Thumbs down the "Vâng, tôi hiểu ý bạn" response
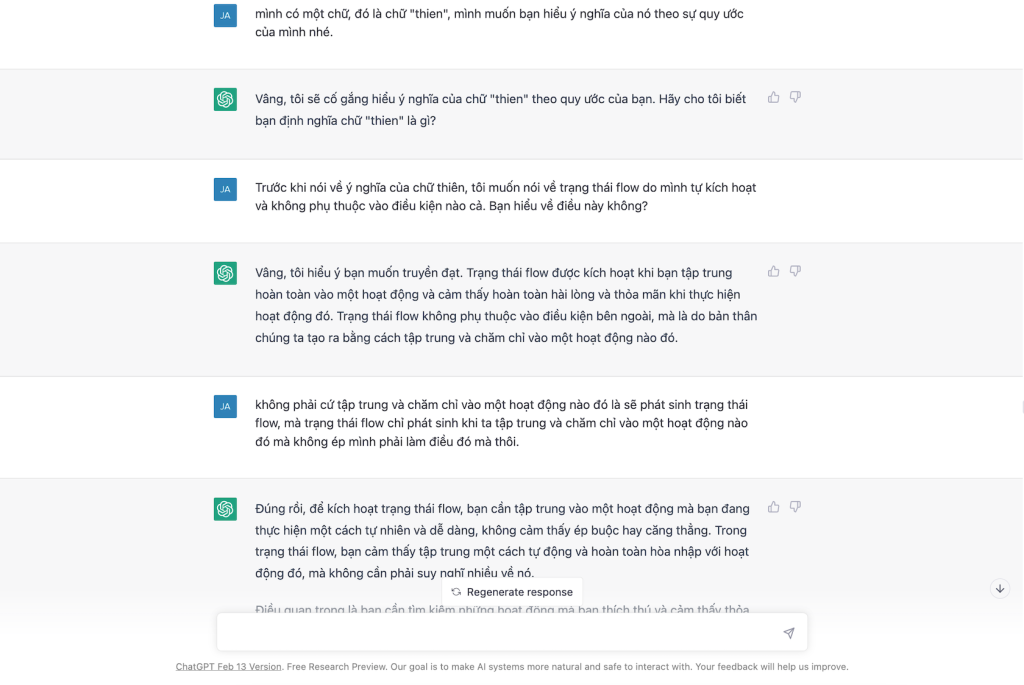This screenshot has width=1024, height=685. click(x=796, y=271)
